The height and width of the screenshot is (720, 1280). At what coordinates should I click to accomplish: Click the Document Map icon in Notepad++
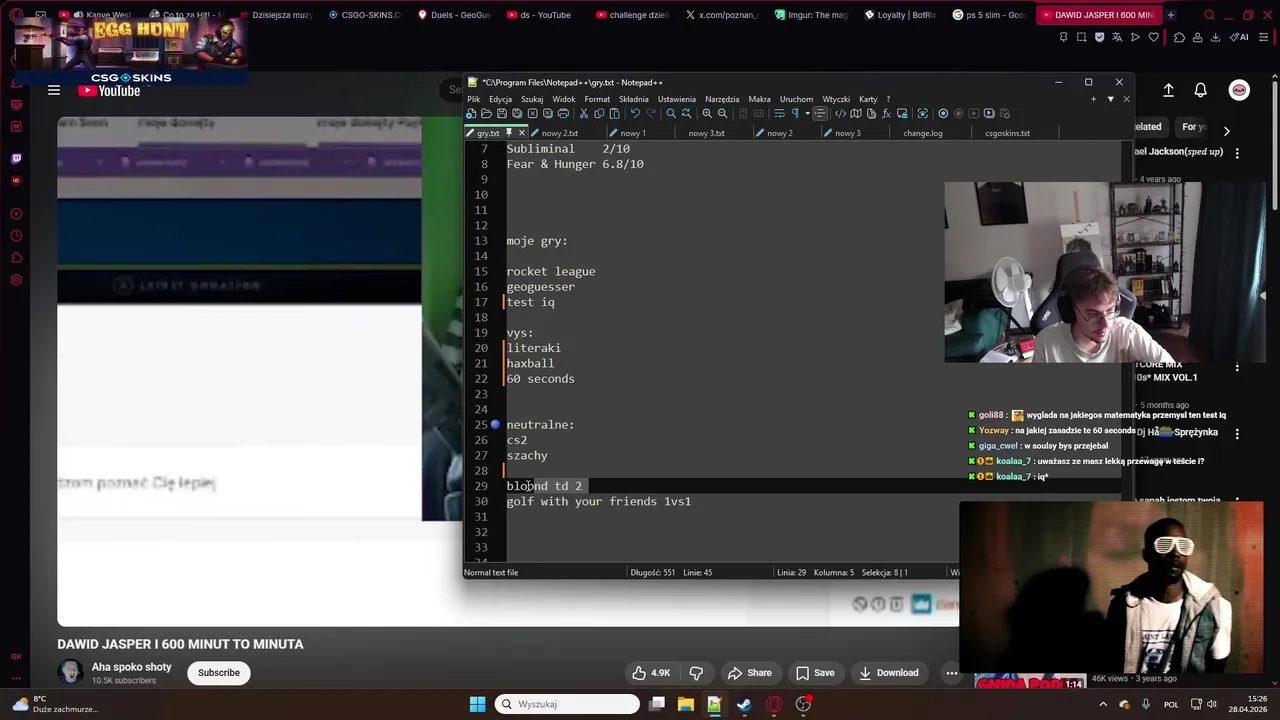point(856,113)
